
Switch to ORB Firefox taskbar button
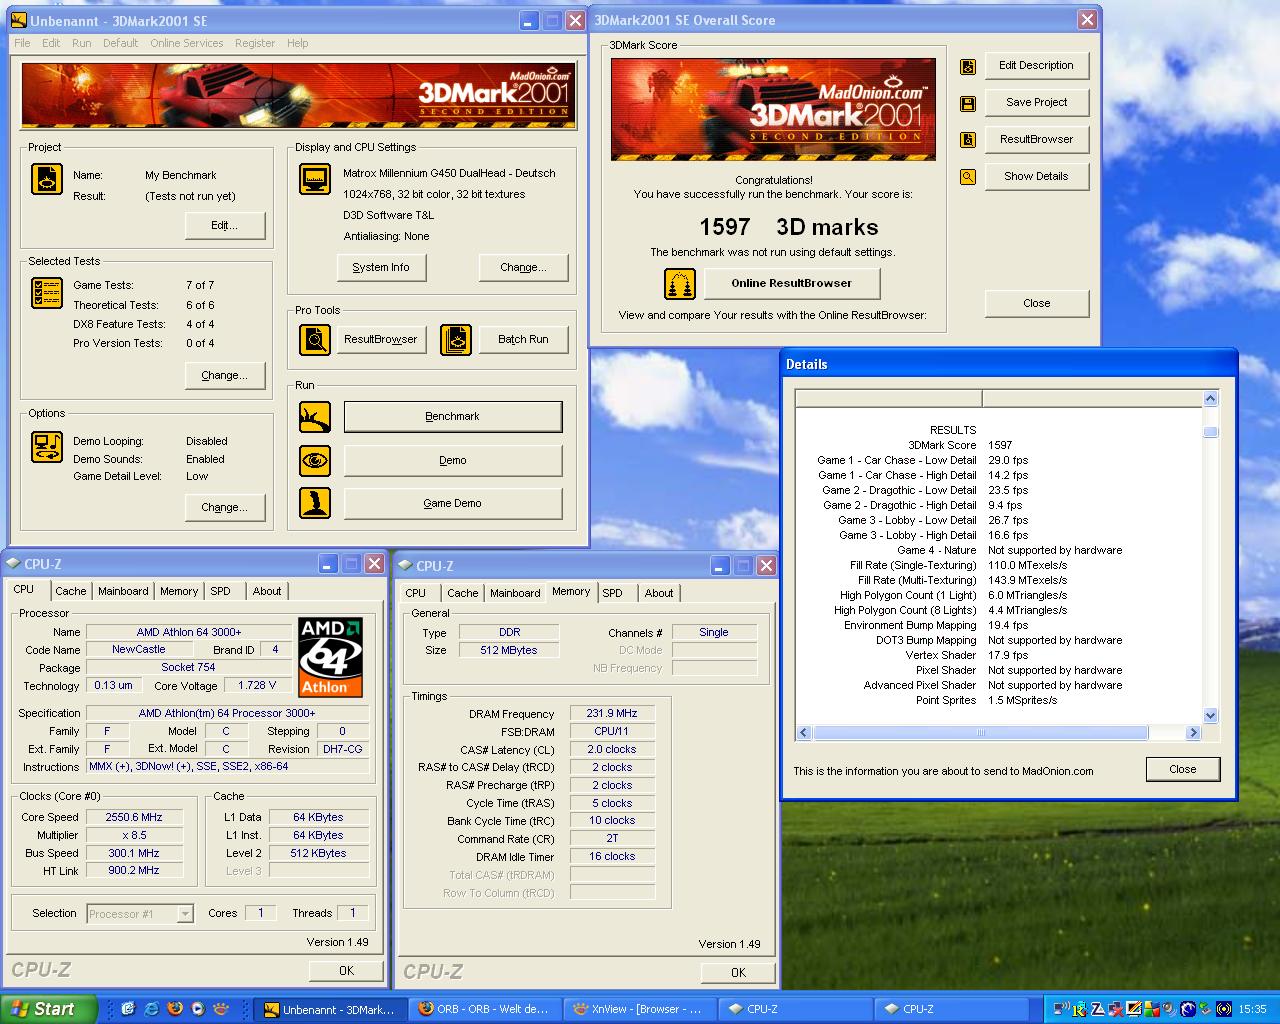[485, 1009]
